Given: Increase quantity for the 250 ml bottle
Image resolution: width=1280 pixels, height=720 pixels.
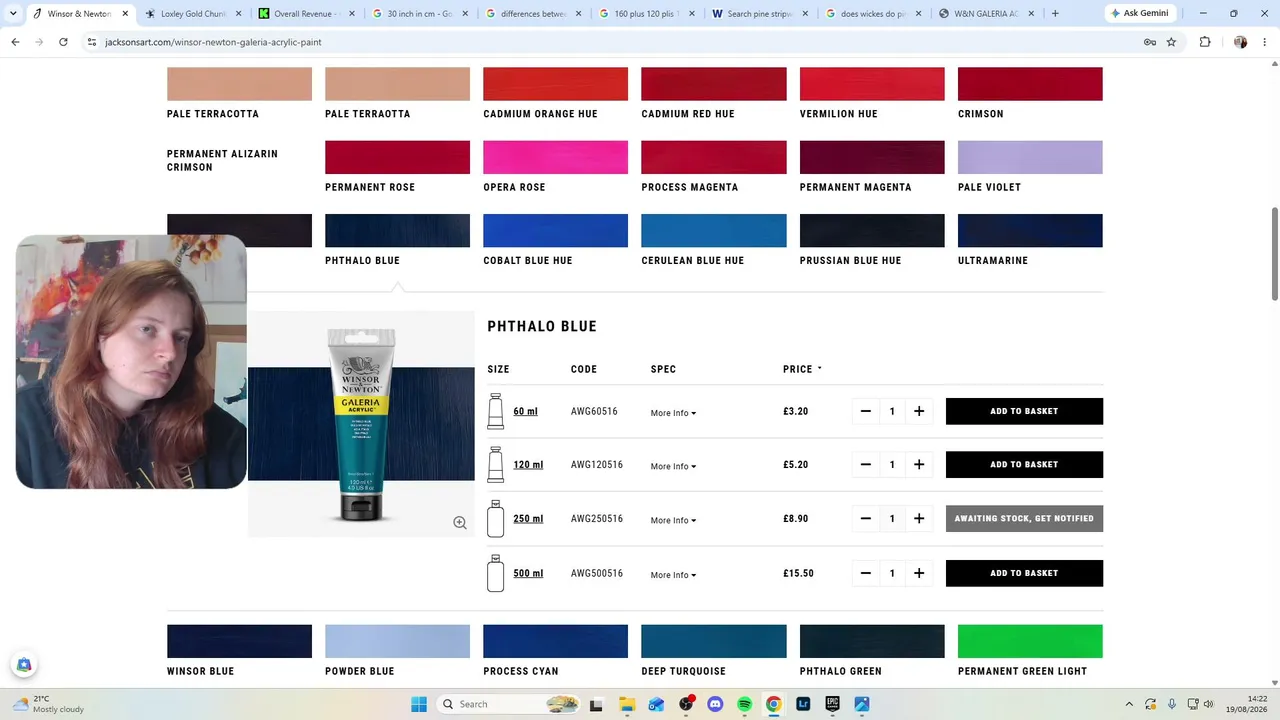Looking at the screenshot, I should [919, 518].
